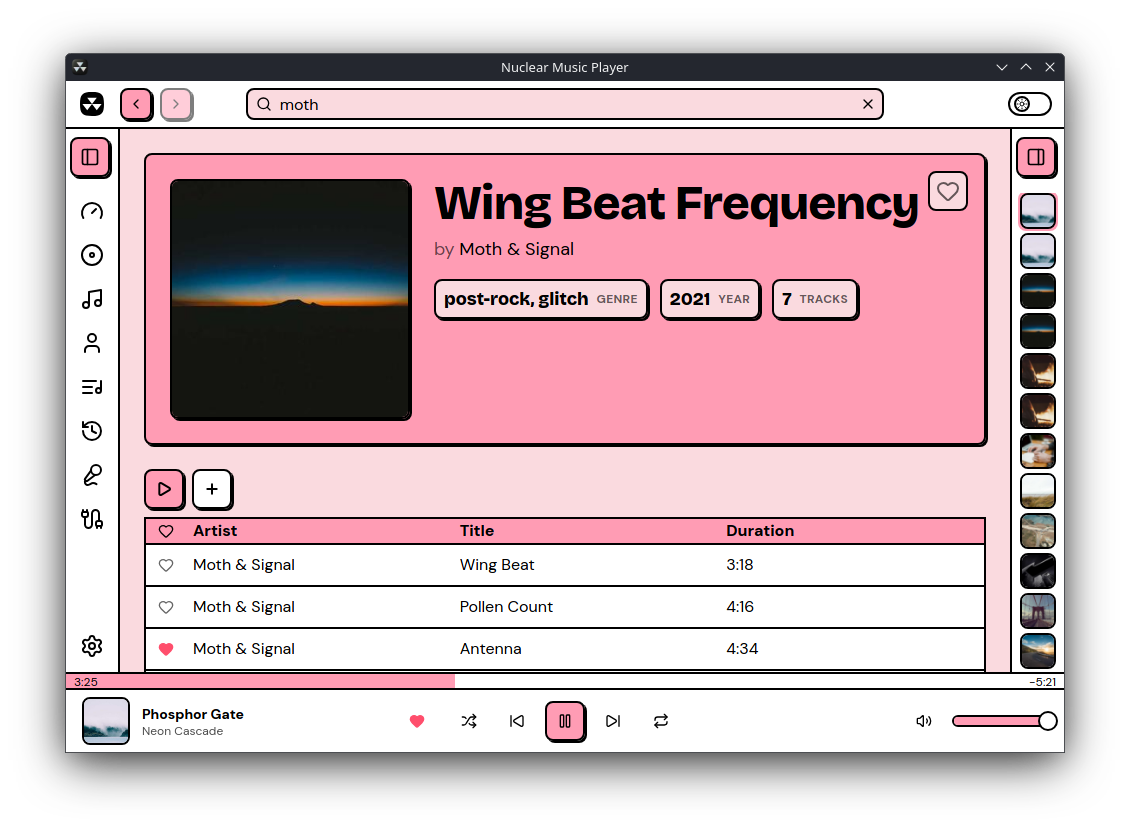This screenshot has height=830, width=1130.
Task: Click the search box containing "moth"
Action: (564, 104)
